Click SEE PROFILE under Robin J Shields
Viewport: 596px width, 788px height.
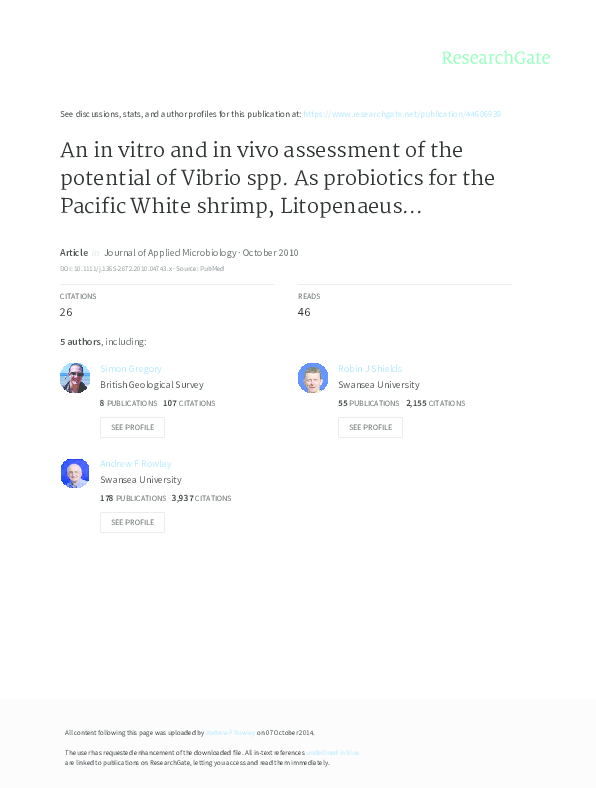click(370, 427)
